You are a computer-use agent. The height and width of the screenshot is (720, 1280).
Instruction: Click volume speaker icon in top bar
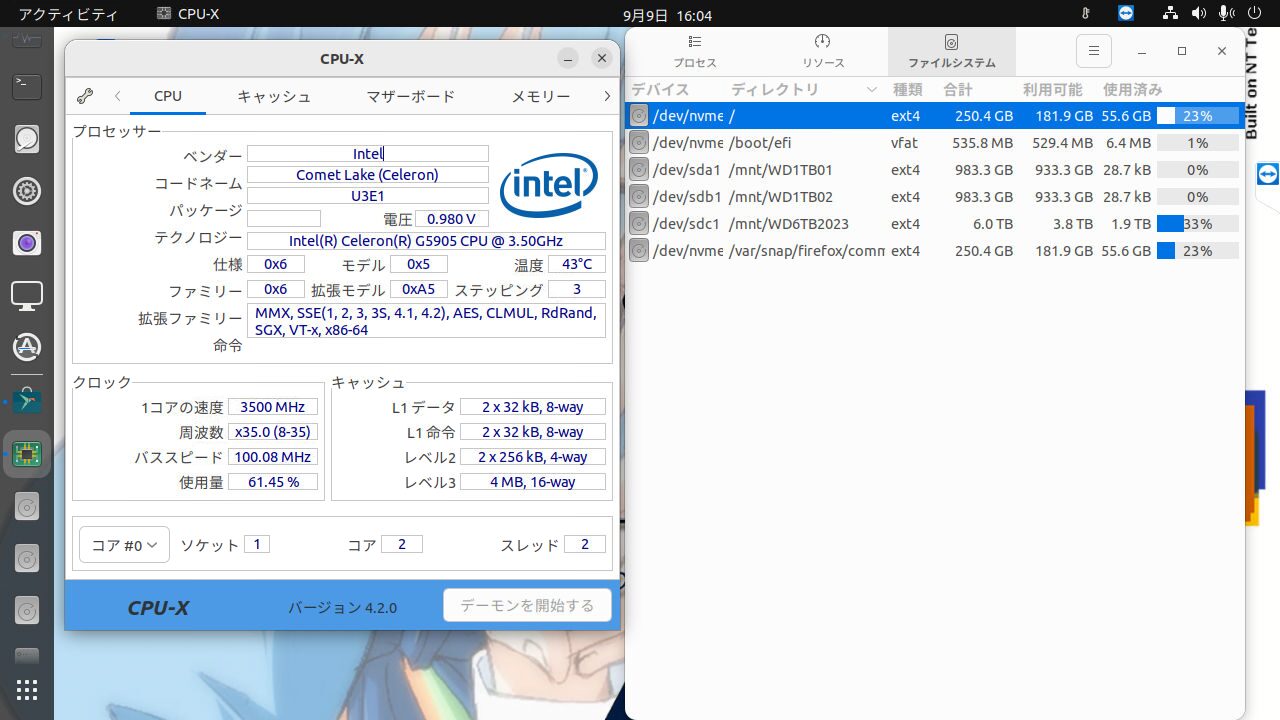1199,14
